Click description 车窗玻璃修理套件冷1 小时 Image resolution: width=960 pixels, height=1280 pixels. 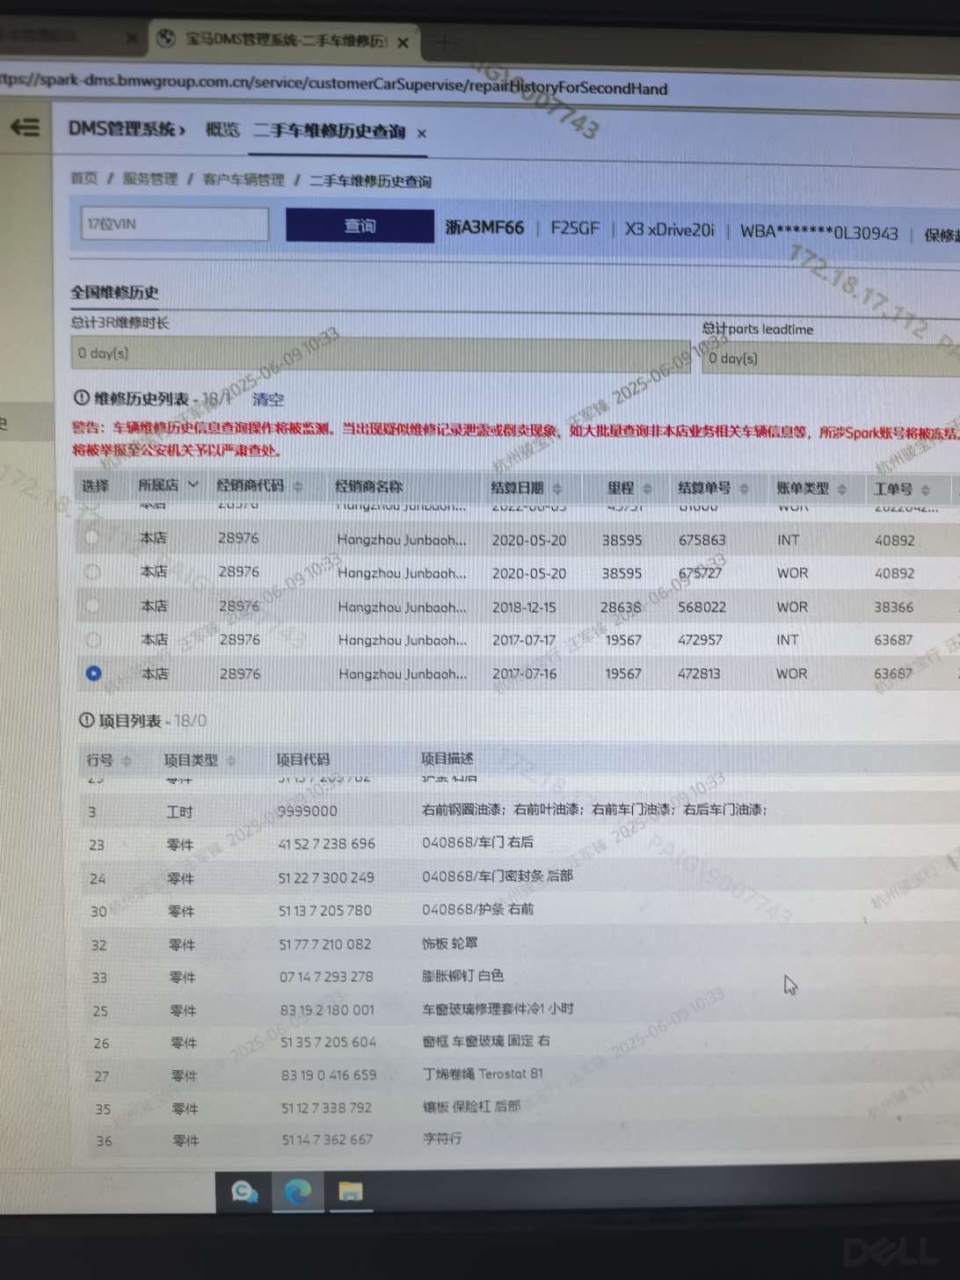tap(498, 1009)
